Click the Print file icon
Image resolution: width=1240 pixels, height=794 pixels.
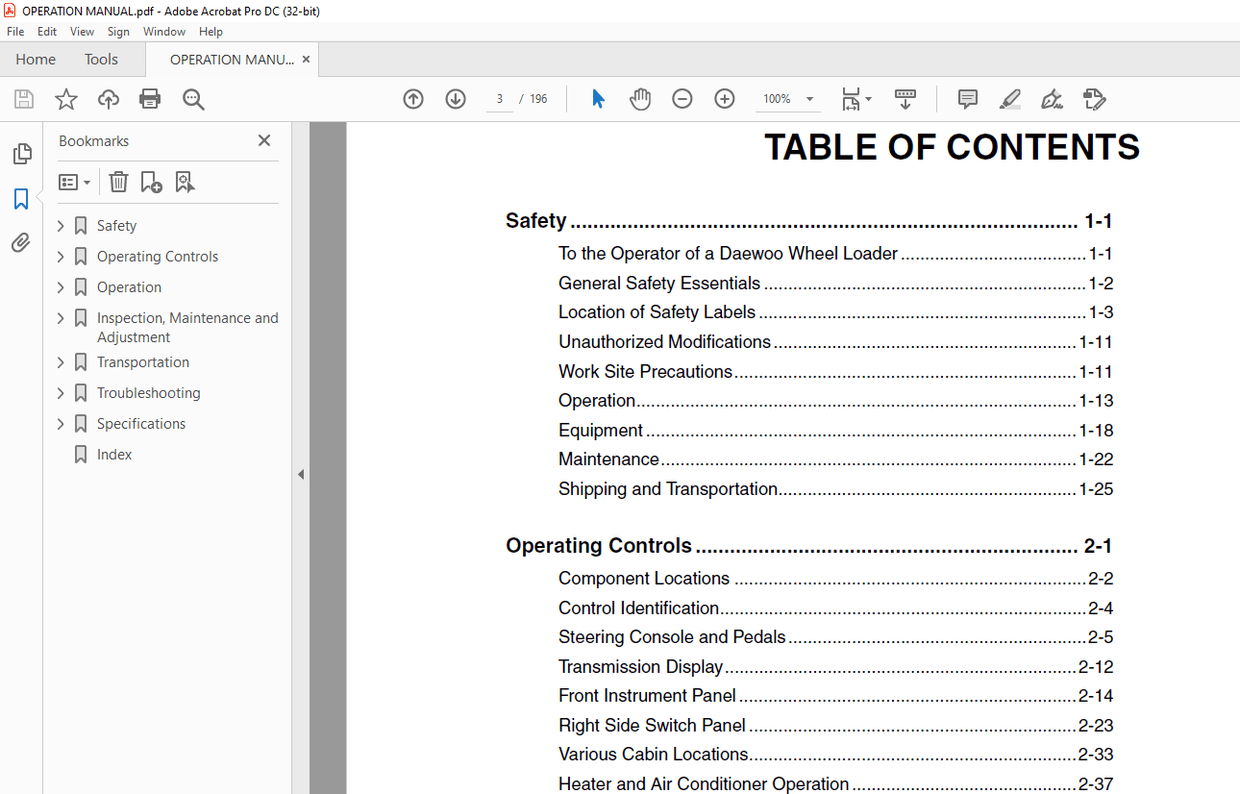[150, 99]
